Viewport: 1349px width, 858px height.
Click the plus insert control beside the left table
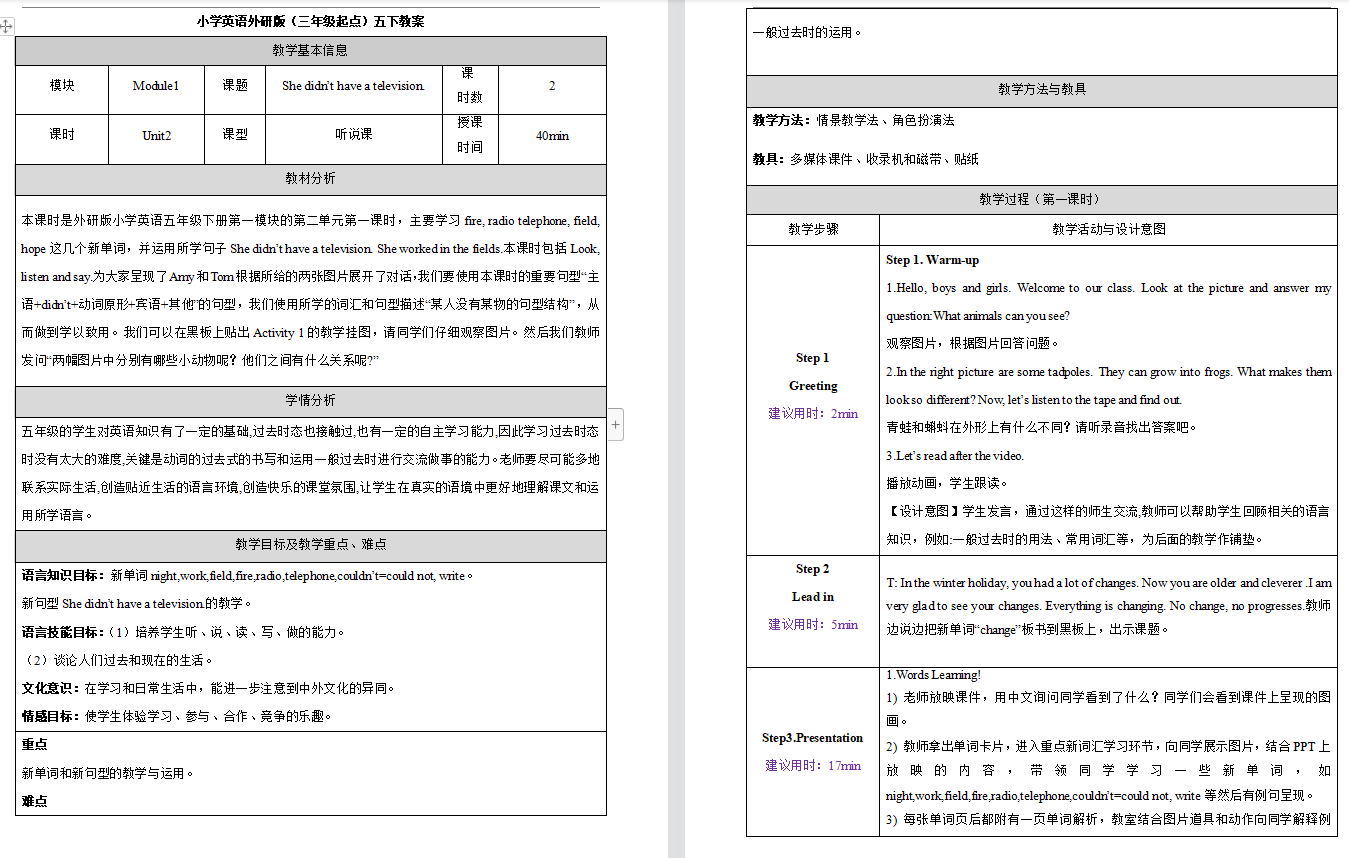click(615, 425)
